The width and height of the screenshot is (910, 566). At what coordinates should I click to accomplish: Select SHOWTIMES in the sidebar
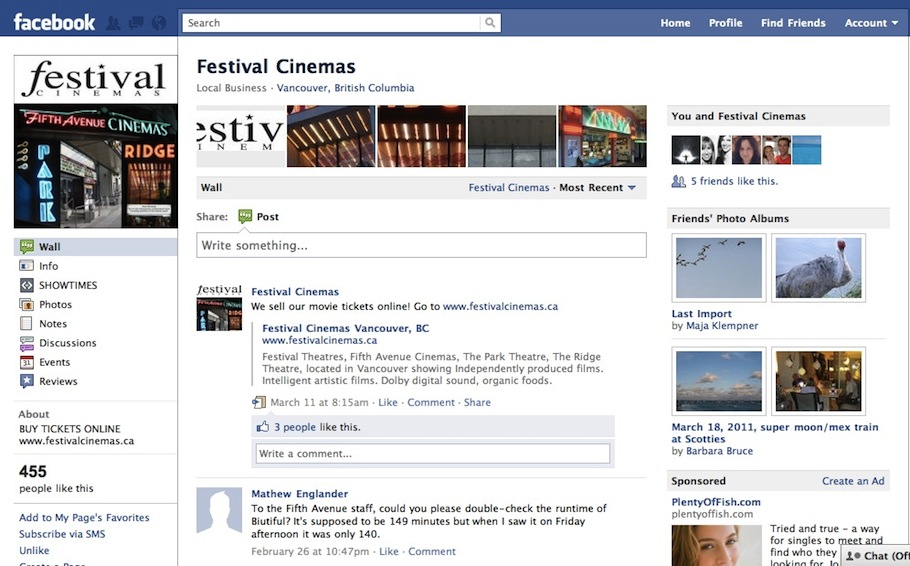[68, 285]
